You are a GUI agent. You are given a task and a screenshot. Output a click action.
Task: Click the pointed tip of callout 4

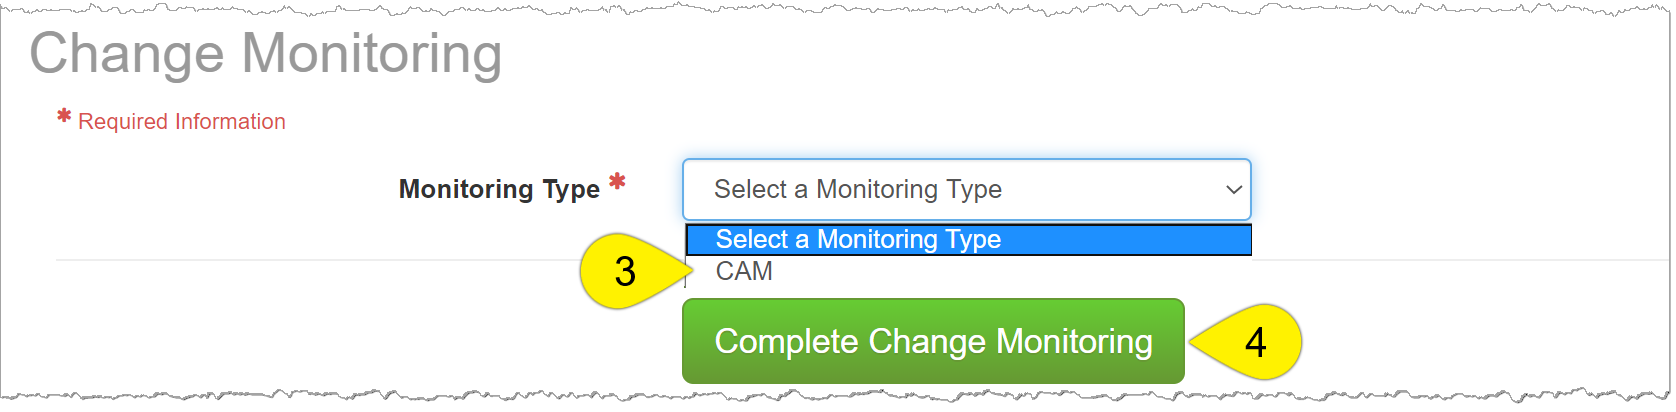pos(1192,342)
